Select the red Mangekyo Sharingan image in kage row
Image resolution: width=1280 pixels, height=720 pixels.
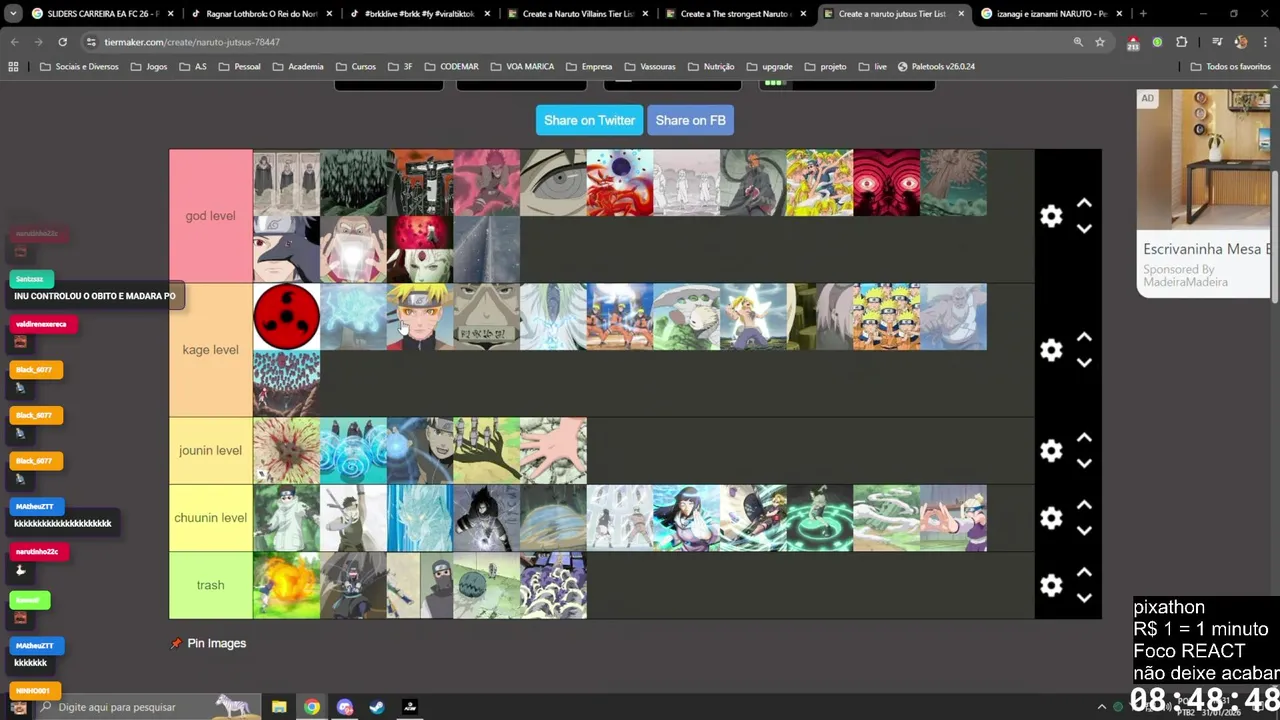(286, 317)
